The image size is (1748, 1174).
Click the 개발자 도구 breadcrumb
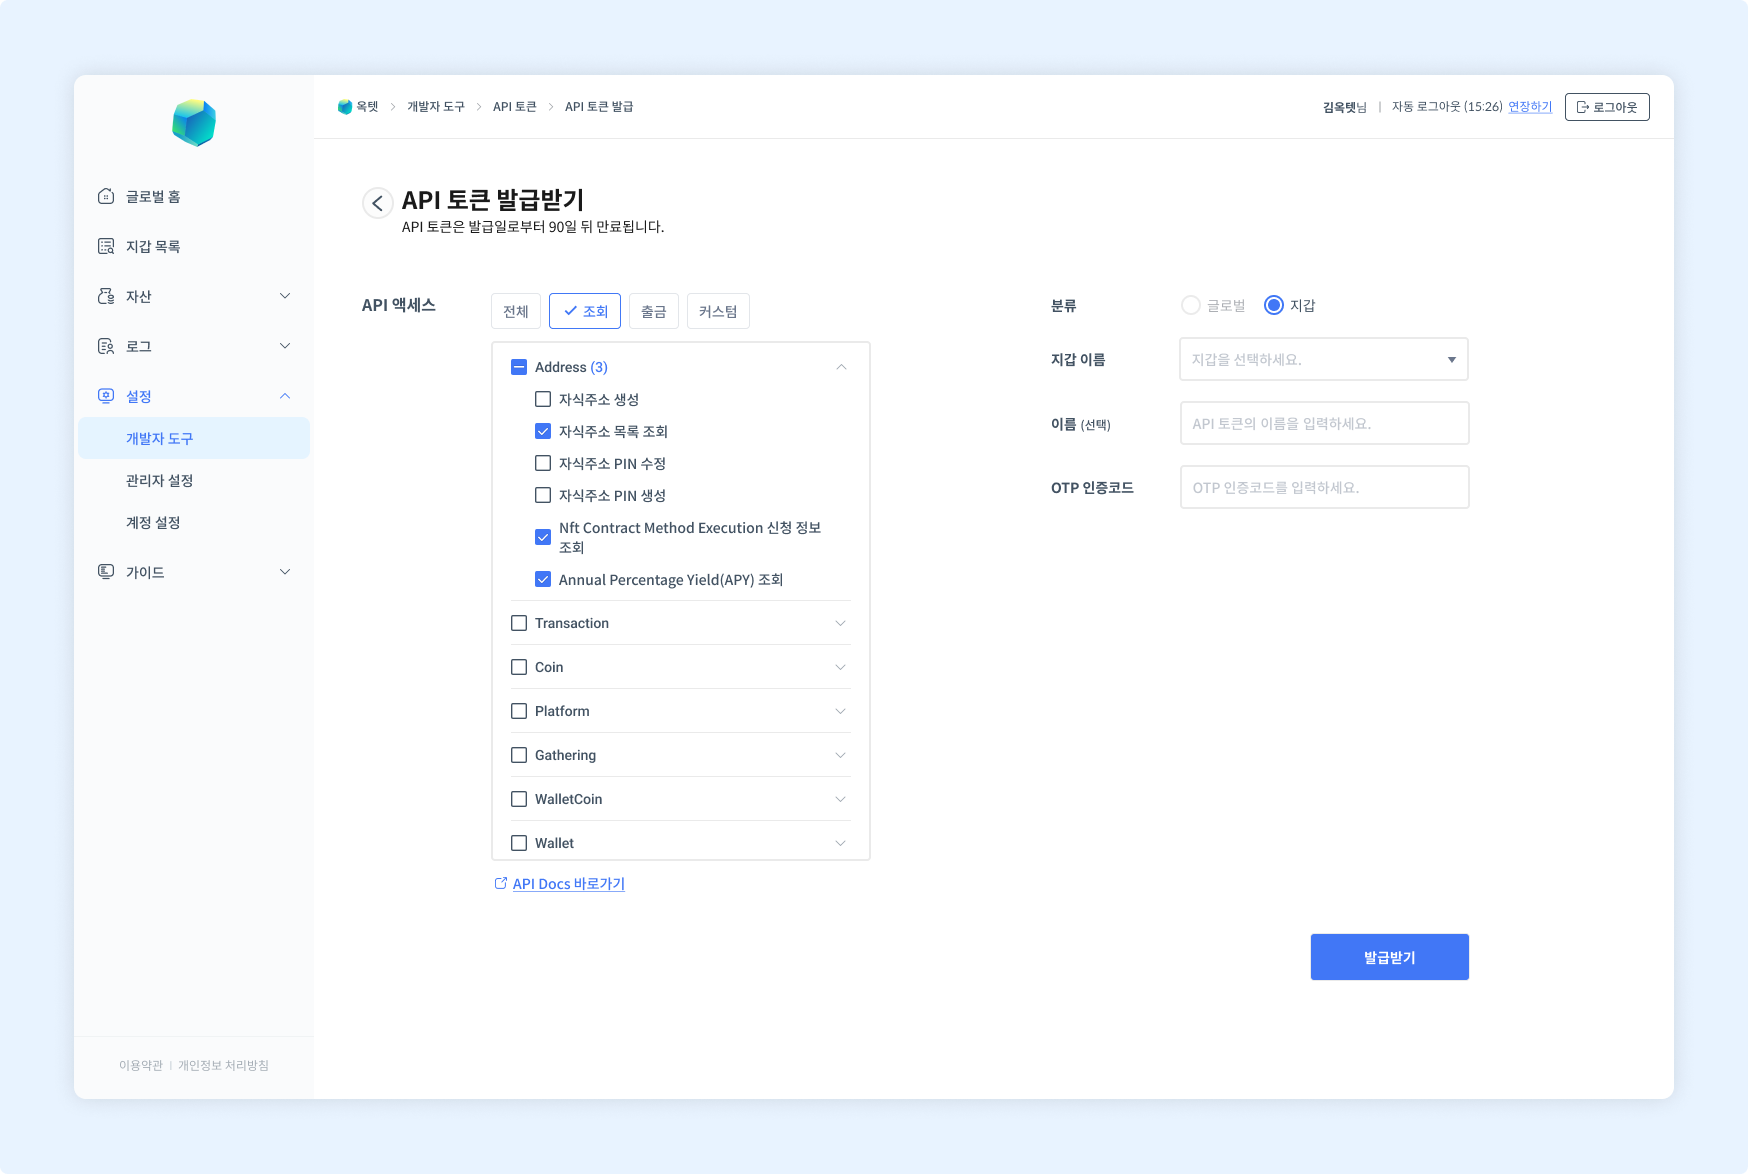point(436,107)
